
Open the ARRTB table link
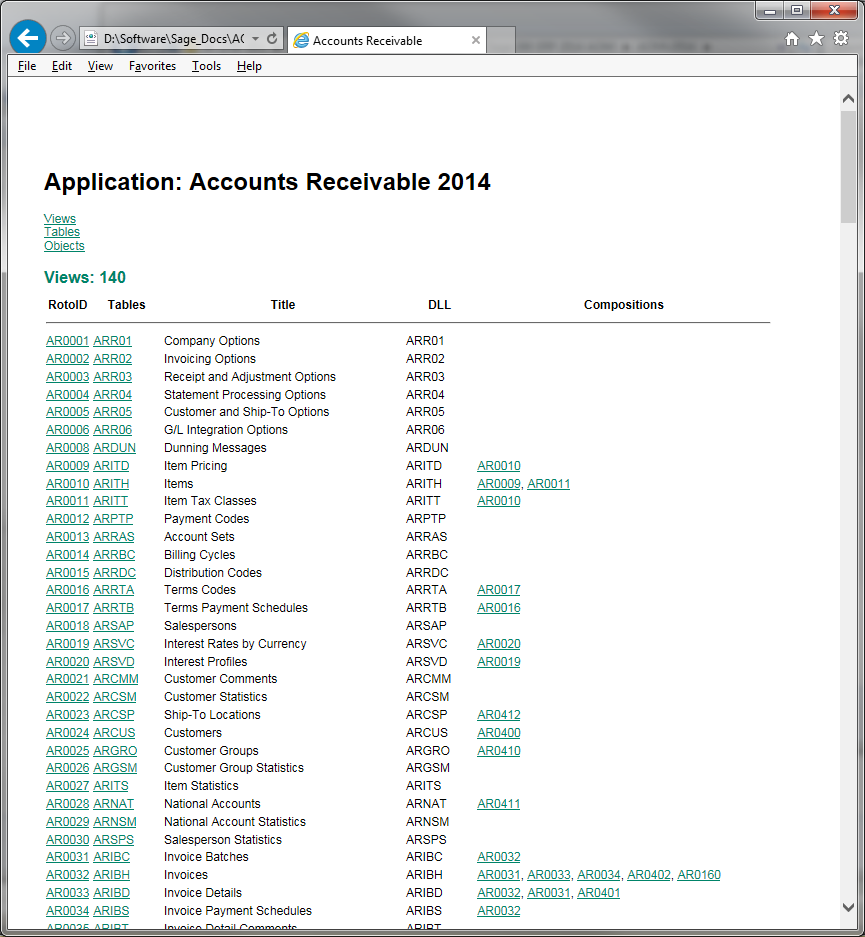click(x=114, y=608)
